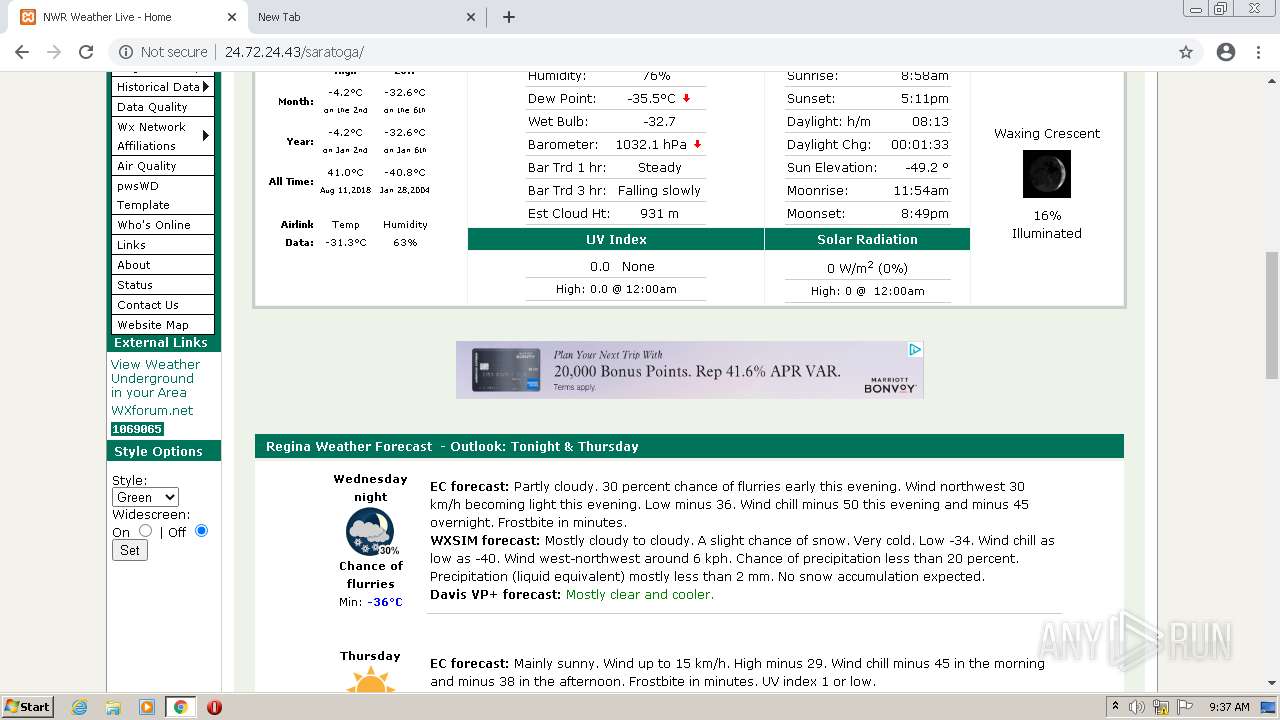Expand the Wx Network Affiliations submenu

tap(162, 136)
